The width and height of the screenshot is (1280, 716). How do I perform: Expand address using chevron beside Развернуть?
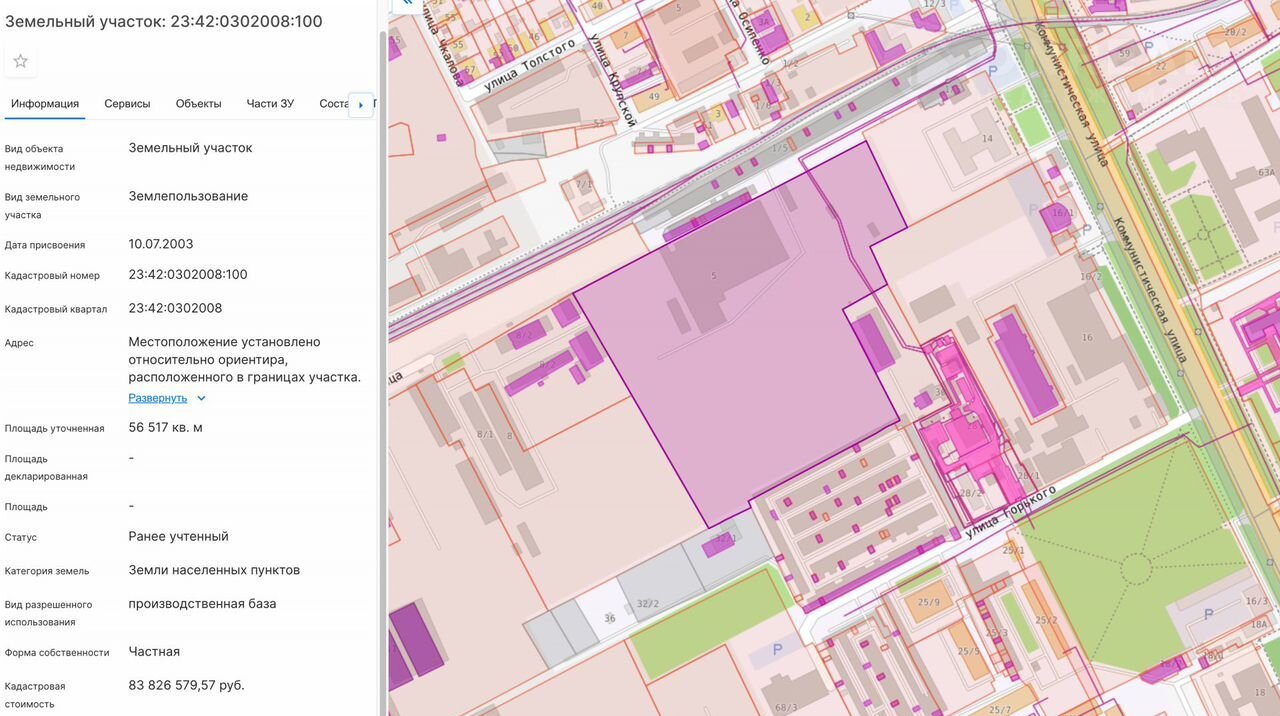[201, 398]
